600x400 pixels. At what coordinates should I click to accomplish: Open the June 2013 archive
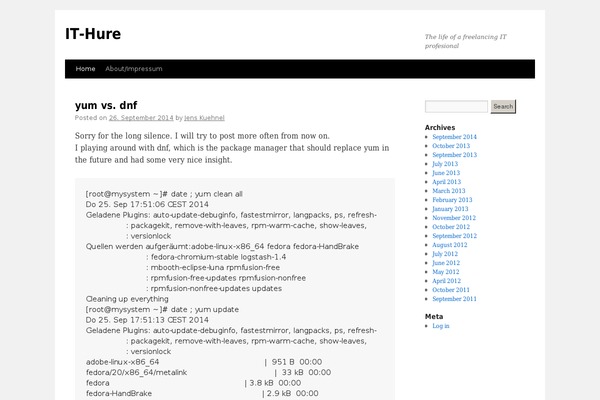(446, 173)
